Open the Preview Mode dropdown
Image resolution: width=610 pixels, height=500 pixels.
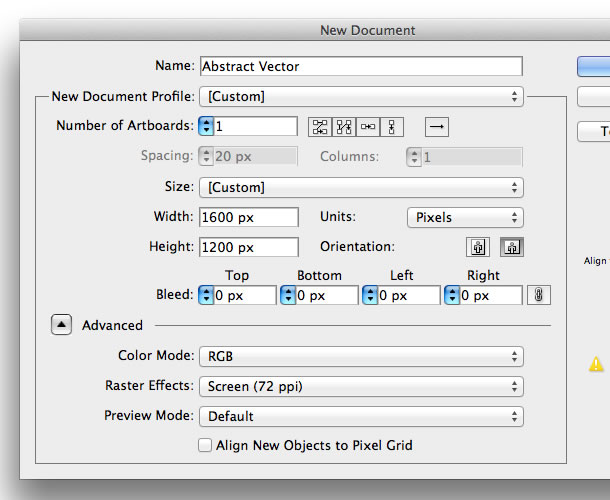click(361, 416)
